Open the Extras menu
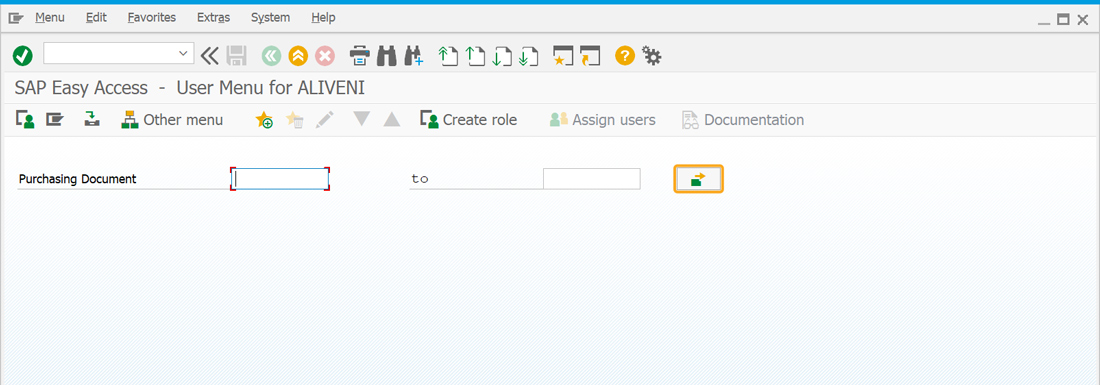1100x385 pixels. (x=213, y=18)
